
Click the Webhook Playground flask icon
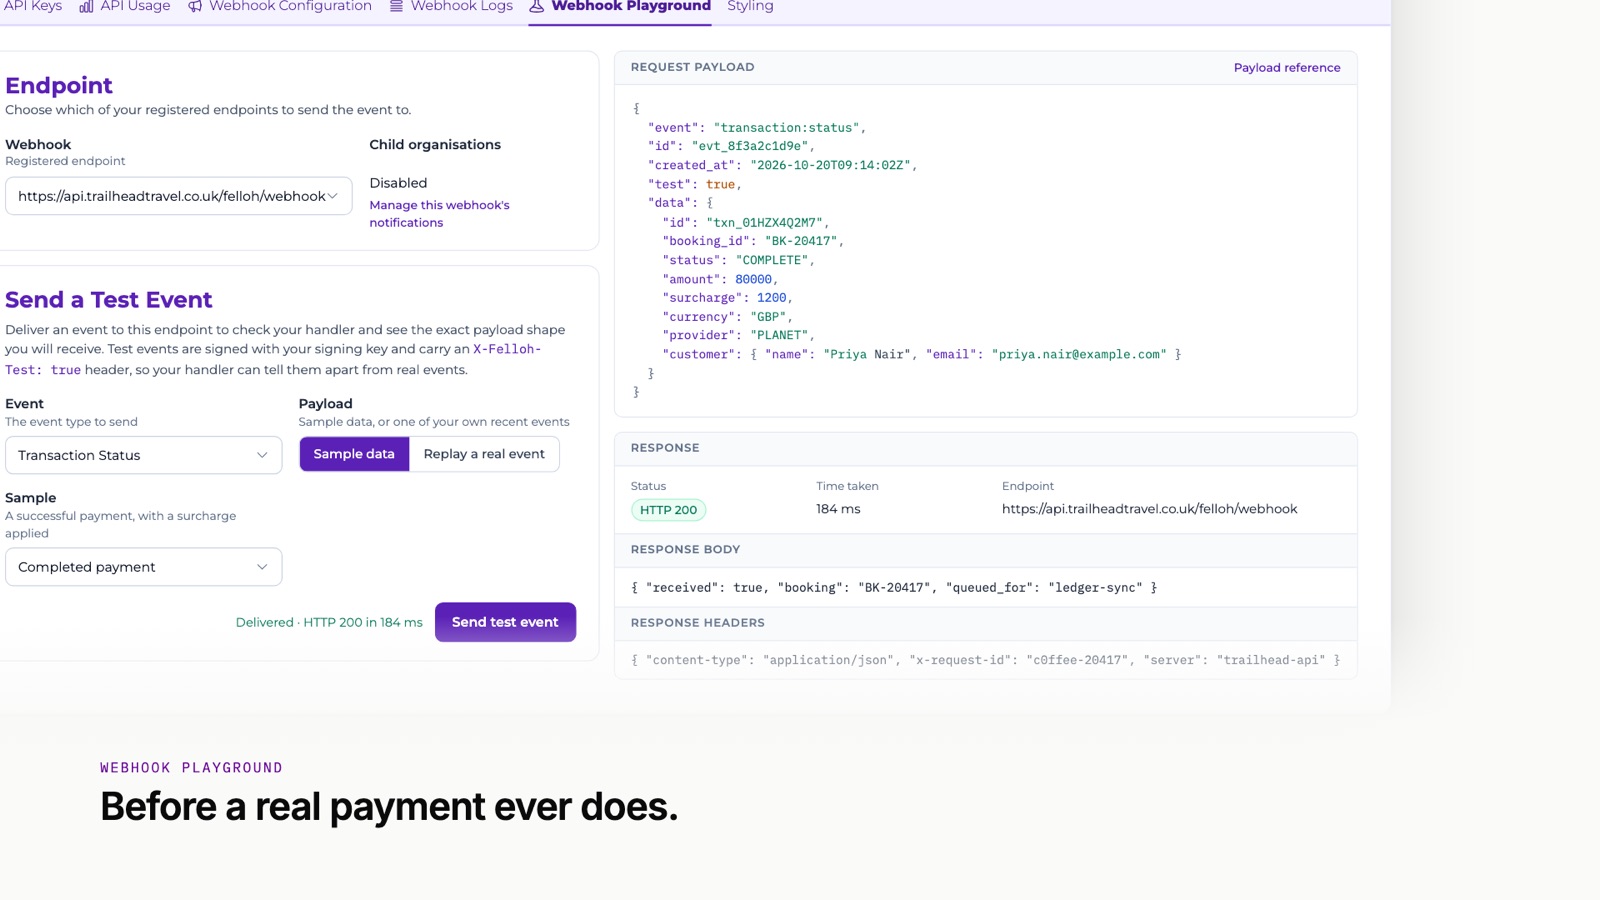[x=537, y=6]
